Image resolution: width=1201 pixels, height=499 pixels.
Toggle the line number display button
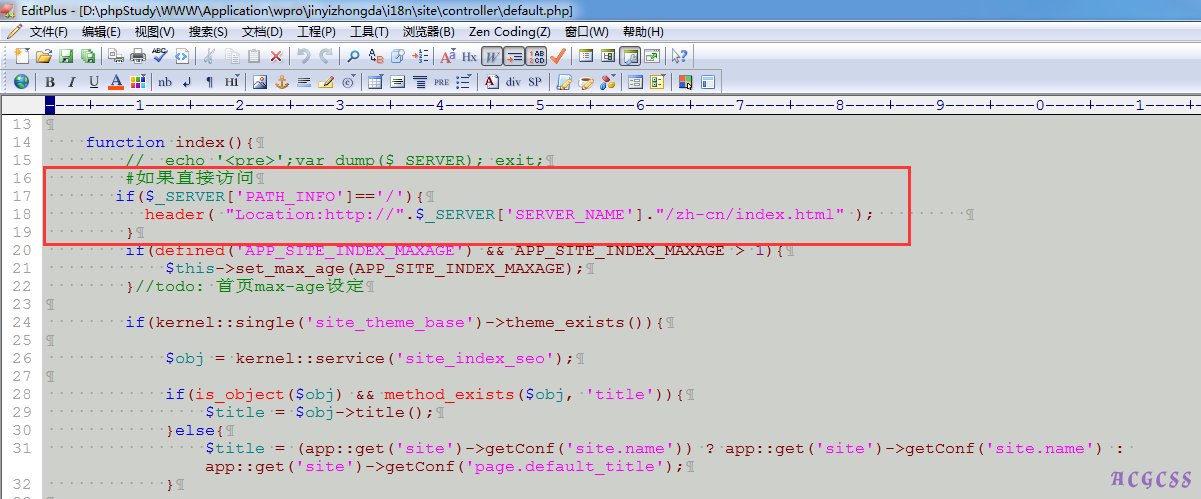click(536, 56)
